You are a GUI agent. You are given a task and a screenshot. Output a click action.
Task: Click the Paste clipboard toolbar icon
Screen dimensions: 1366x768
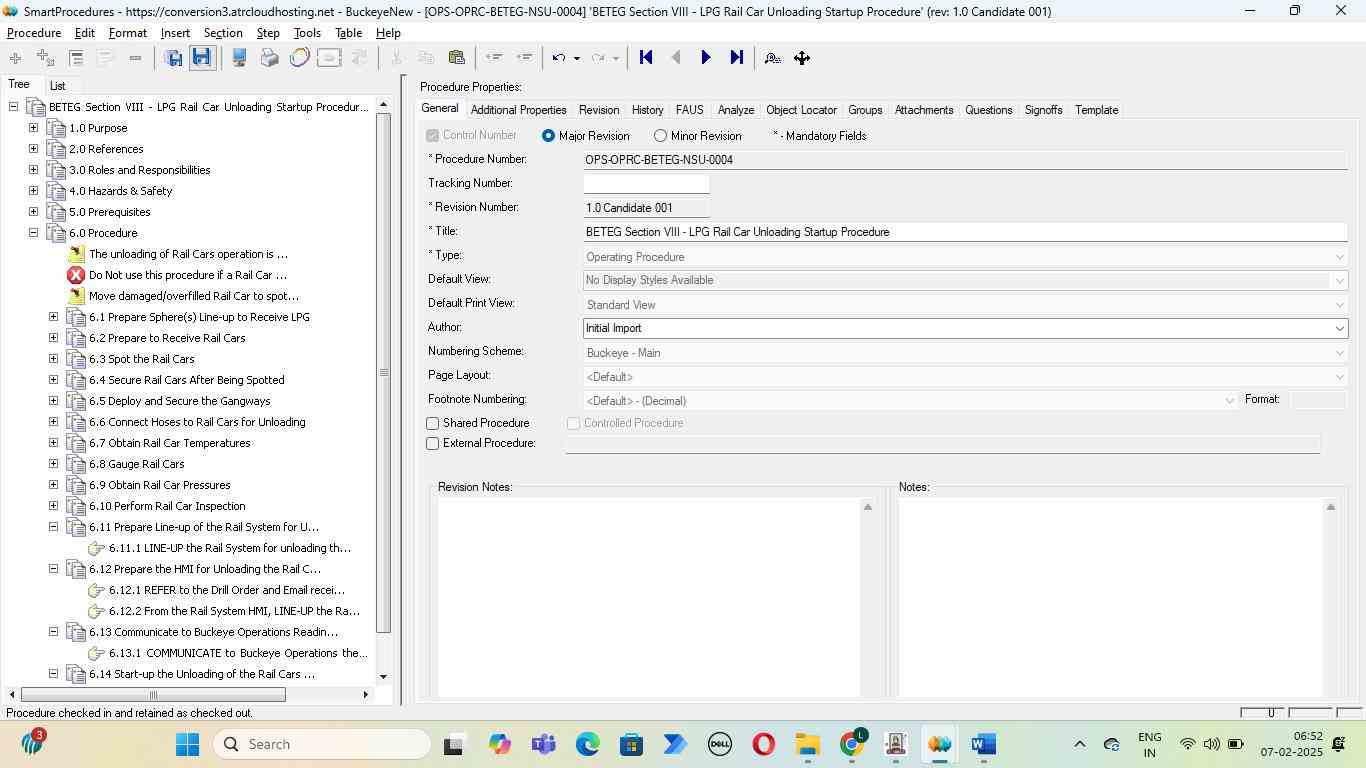click(457, 58)
